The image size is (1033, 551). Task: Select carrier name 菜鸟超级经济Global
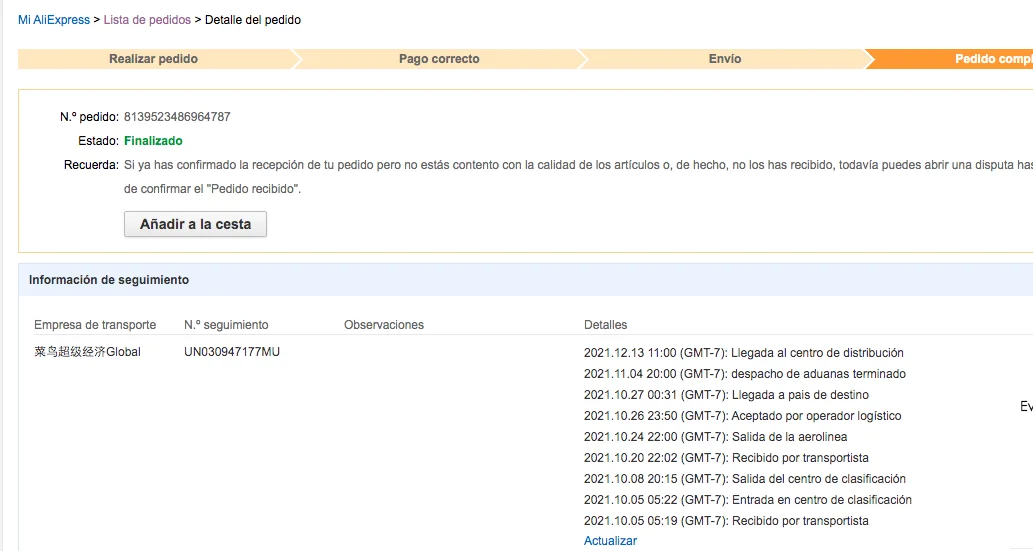click(x=88, y=352)
